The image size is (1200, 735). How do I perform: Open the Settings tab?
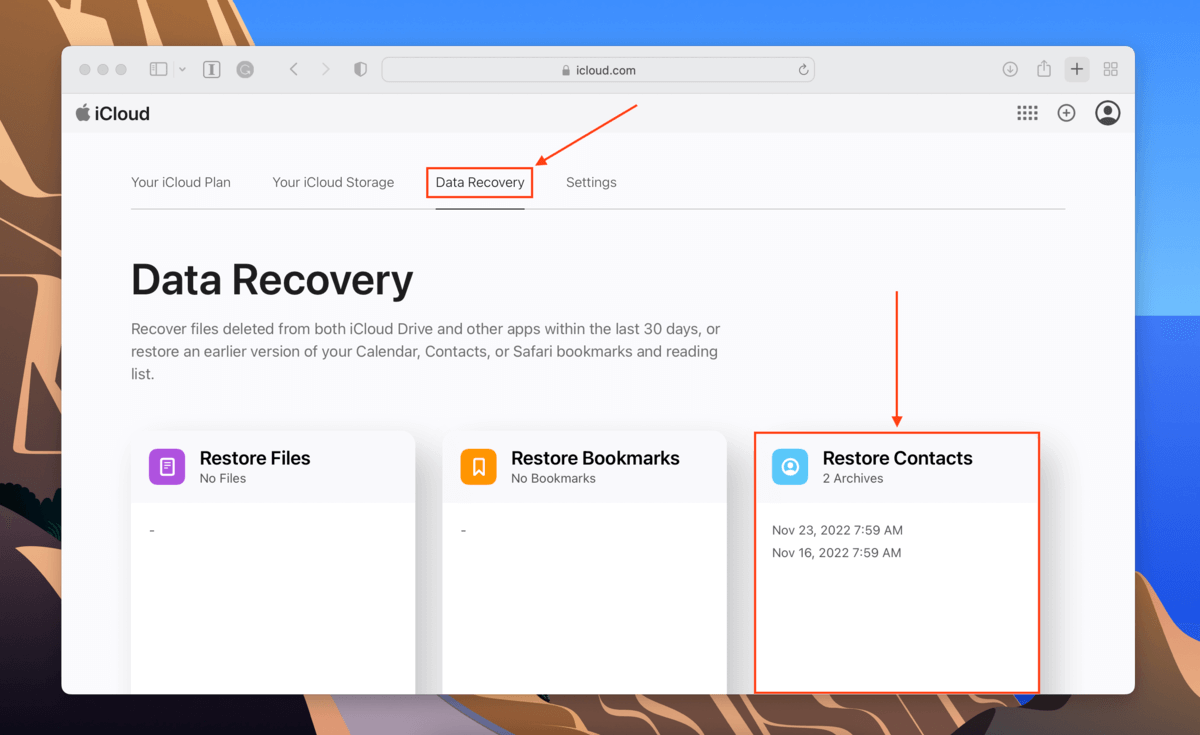coord(591,182)
